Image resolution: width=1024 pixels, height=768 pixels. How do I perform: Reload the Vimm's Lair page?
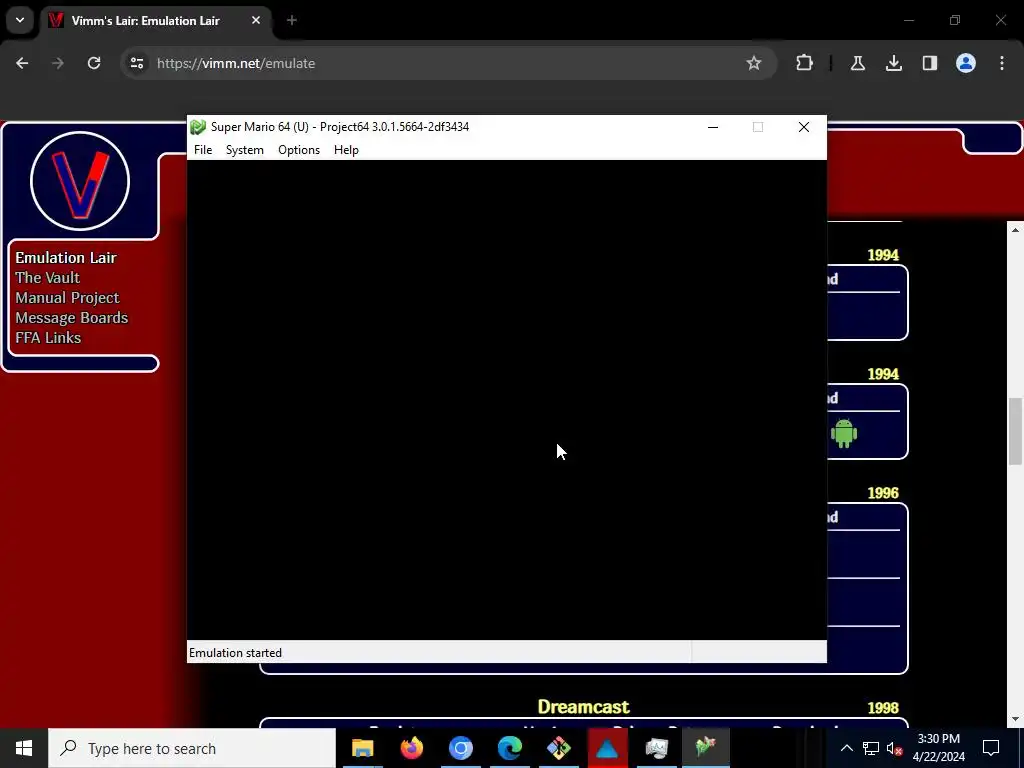coord(94,63)
